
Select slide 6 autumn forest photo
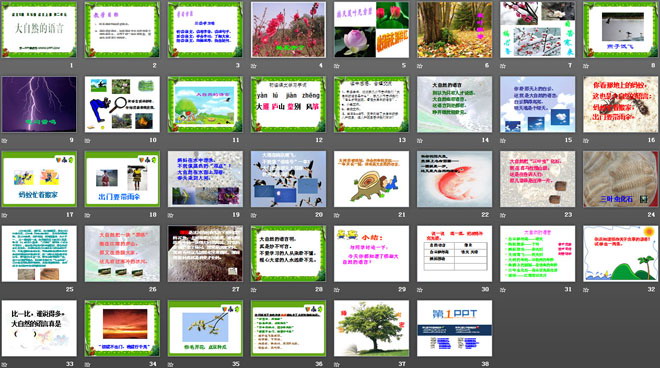pos(455,29)
